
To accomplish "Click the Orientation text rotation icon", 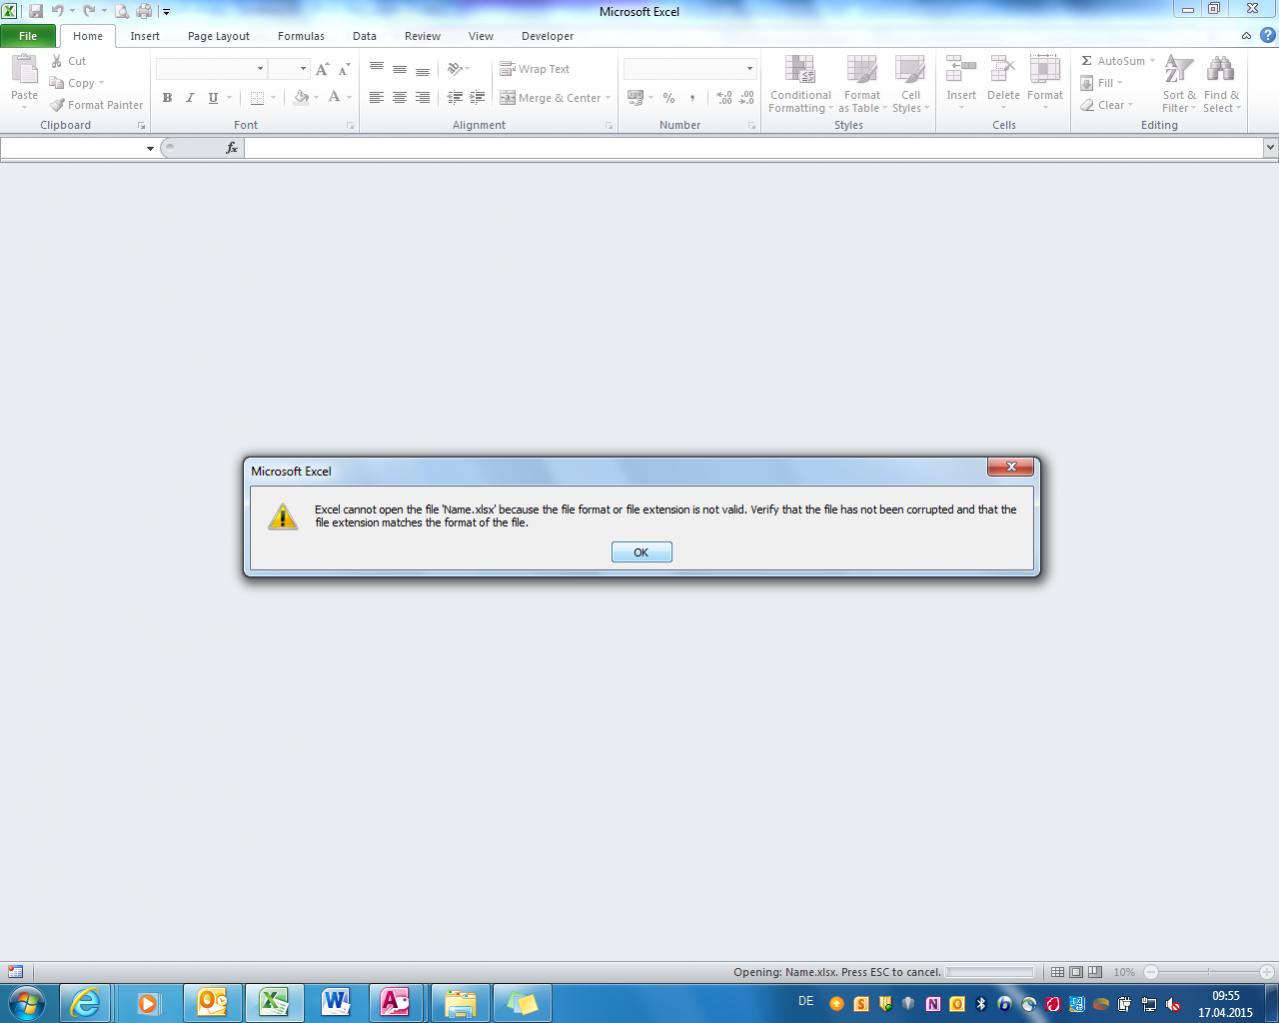I will point(455,69).
